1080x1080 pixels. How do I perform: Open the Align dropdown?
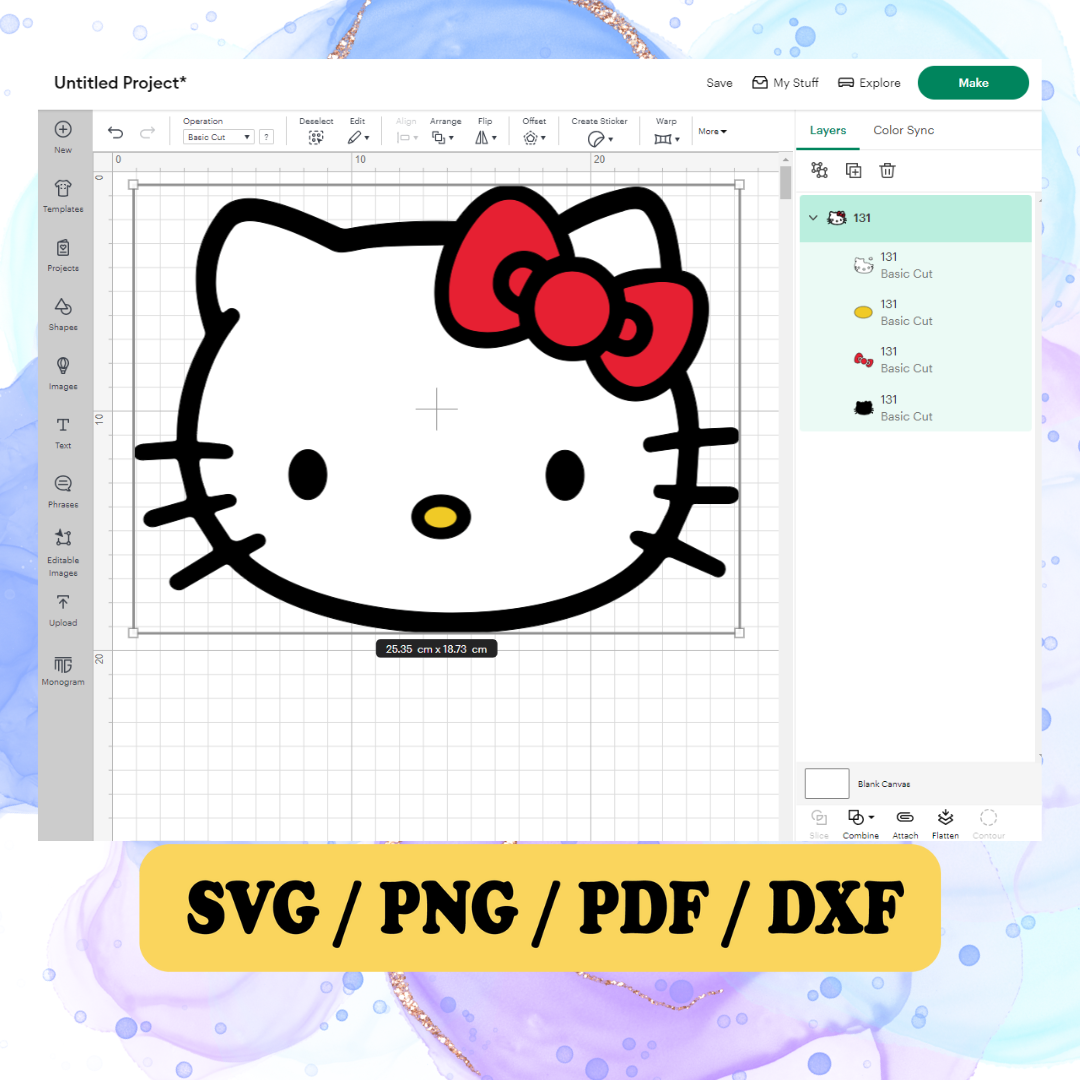pyautogui.click(x=407, y=138)
